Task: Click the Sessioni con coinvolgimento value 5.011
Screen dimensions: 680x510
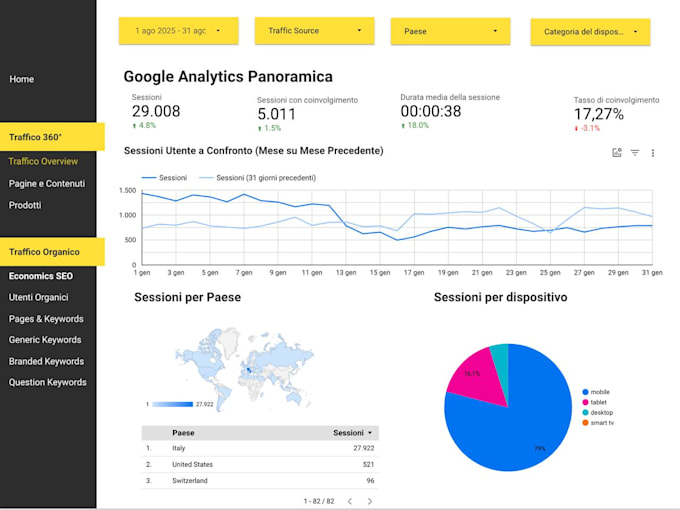Action: tap(276, 114)
